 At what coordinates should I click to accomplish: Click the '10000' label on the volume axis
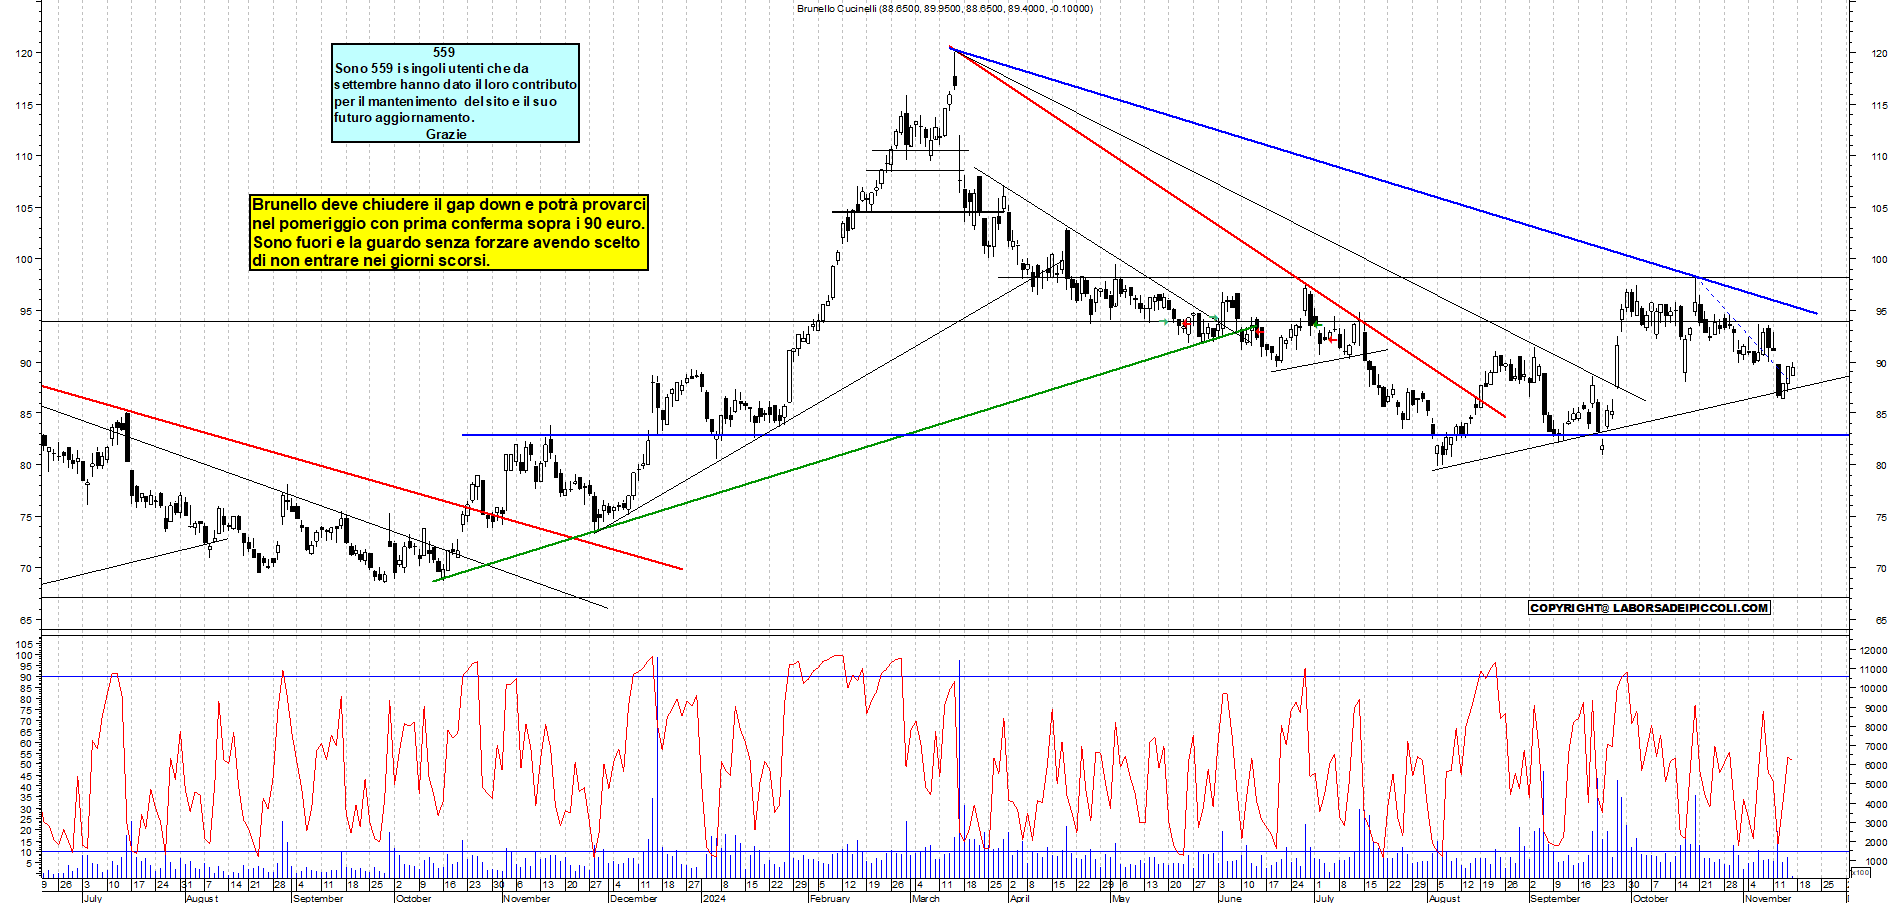(1873, 688)
